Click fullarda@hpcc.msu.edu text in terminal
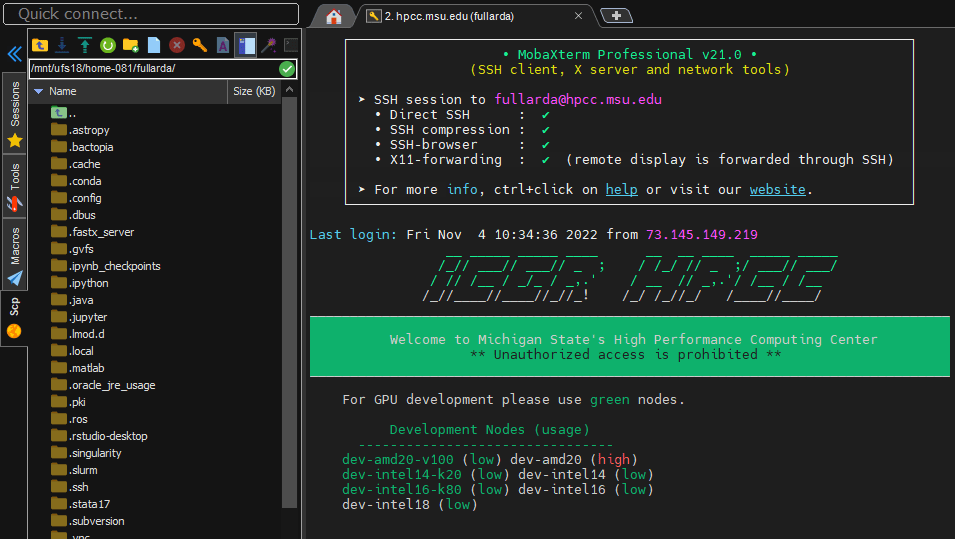The width and height of the screenshot is (955, 539). point(578,99)
